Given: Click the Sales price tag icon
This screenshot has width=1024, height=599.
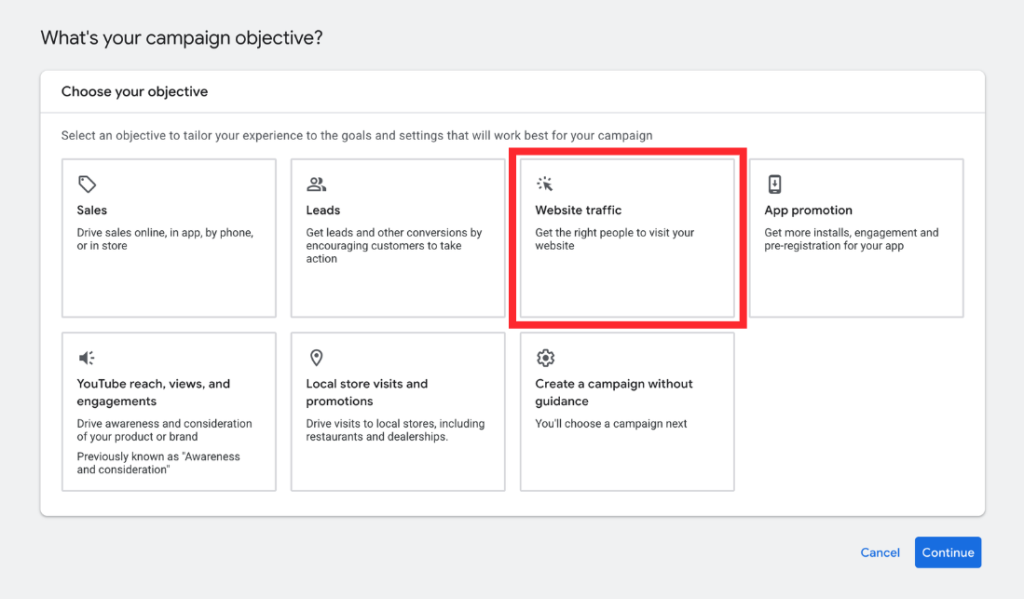Looking at the screenshot, I should [x=87, y=184].
